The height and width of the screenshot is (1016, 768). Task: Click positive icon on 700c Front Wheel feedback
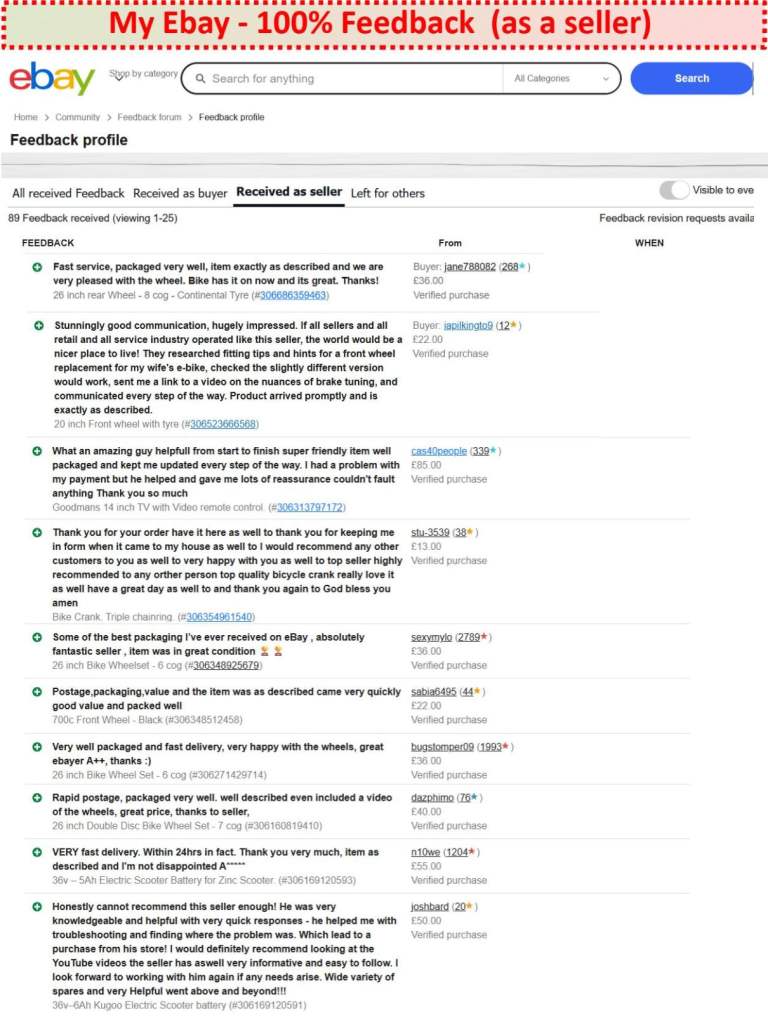pos(37,692)
